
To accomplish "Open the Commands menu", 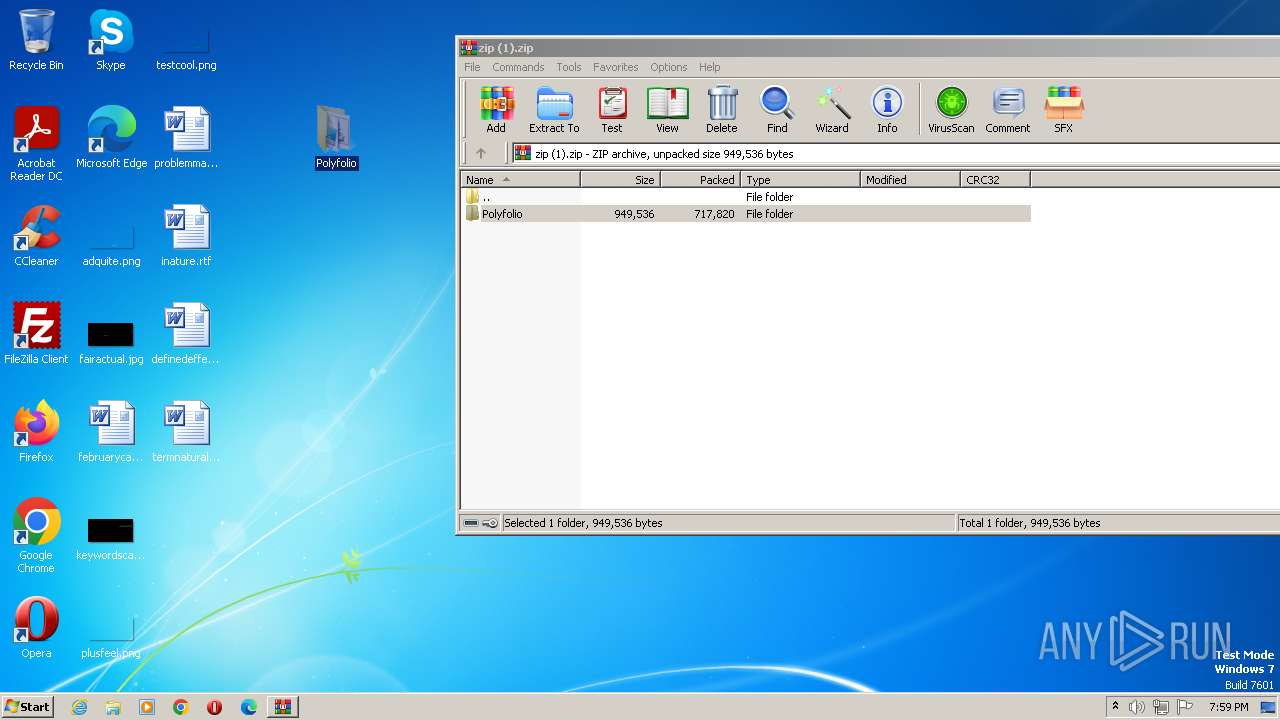I will click(x=518, y=67).
